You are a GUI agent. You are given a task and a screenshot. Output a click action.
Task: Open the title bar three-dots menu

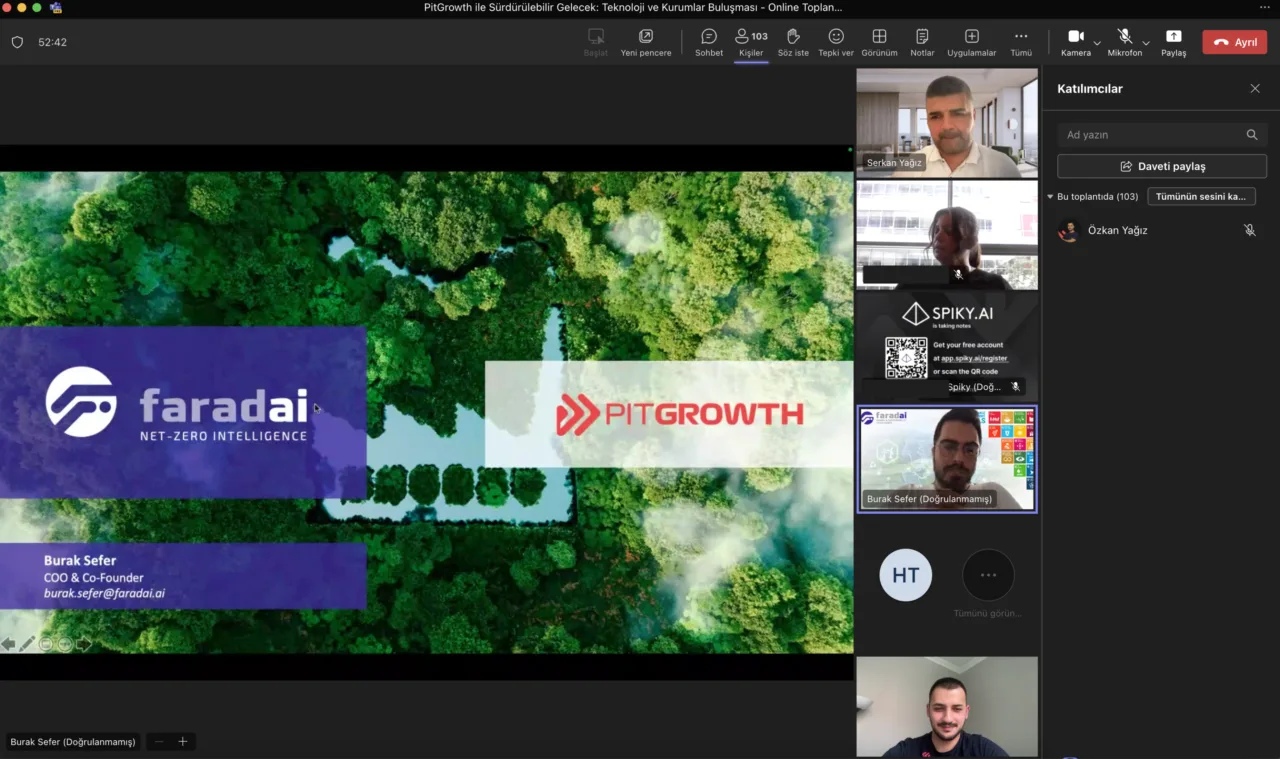[x=1264, y=7]
